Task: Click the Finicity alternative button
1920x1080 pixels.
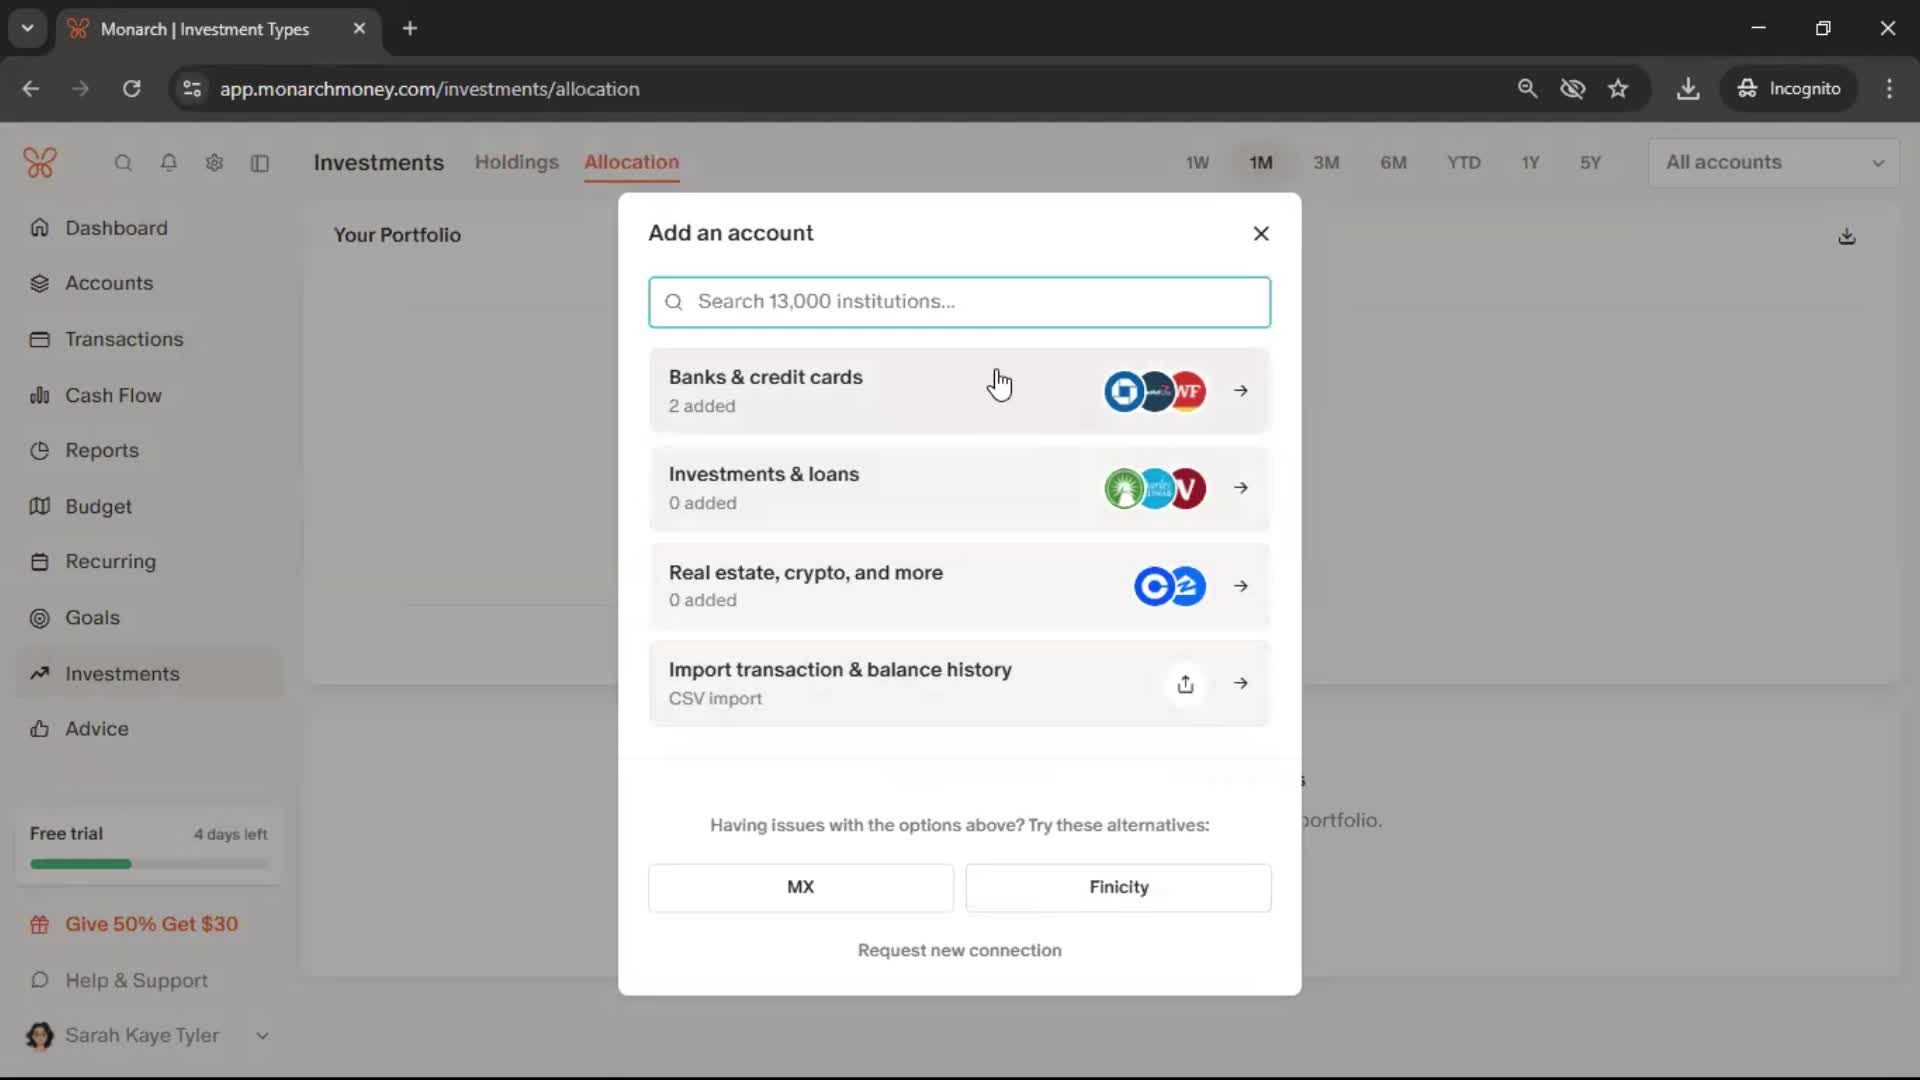Action: point(1118,887)
